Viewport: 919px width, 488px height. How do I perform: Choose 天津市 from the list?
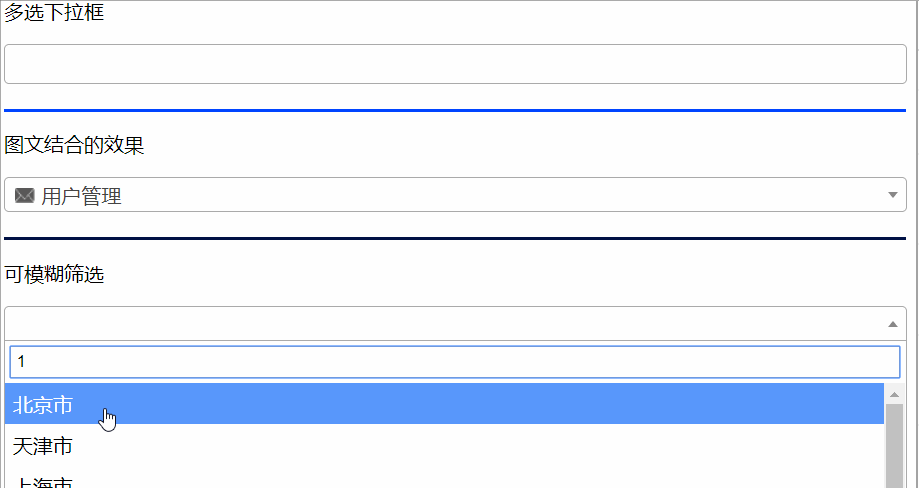(x=43, y=446)
